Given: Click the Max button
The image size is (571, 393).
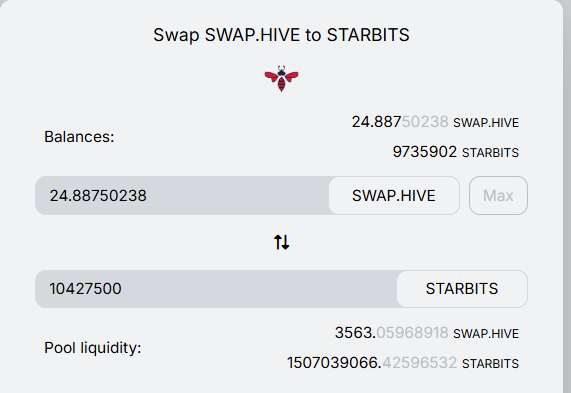Looking at the screenshot, I should tap(498, 196).
